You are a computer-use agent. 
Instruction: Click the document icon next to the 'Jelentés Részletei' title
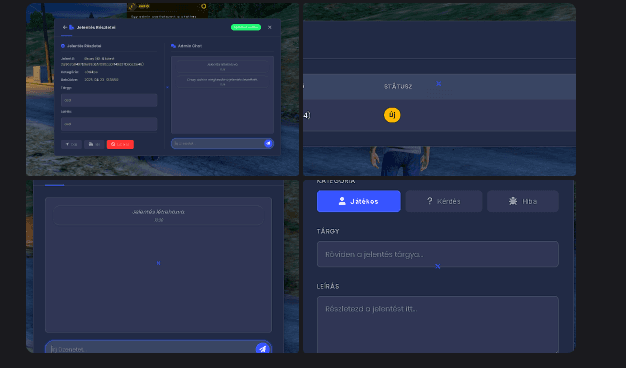tap(71, 28)
